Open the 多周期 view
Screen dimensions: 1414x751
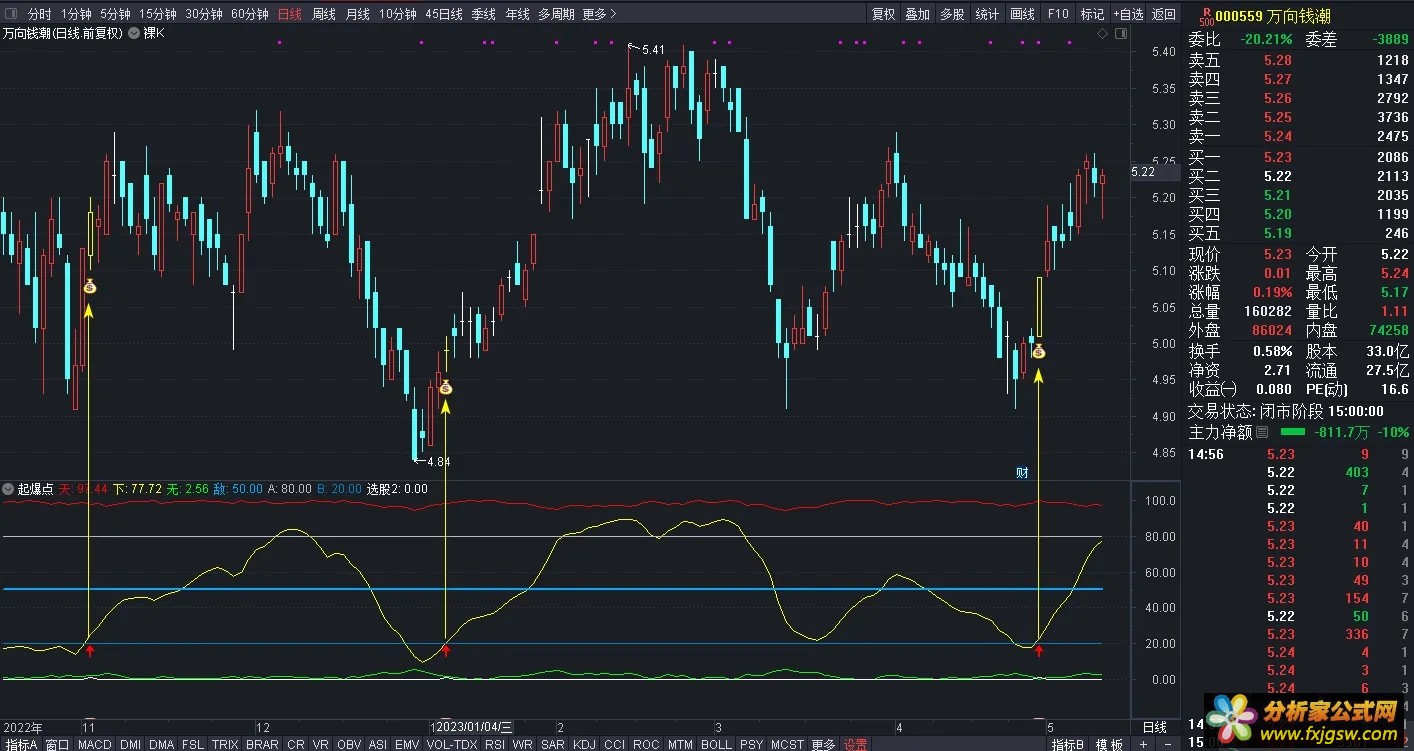click(x=556, y=14)
